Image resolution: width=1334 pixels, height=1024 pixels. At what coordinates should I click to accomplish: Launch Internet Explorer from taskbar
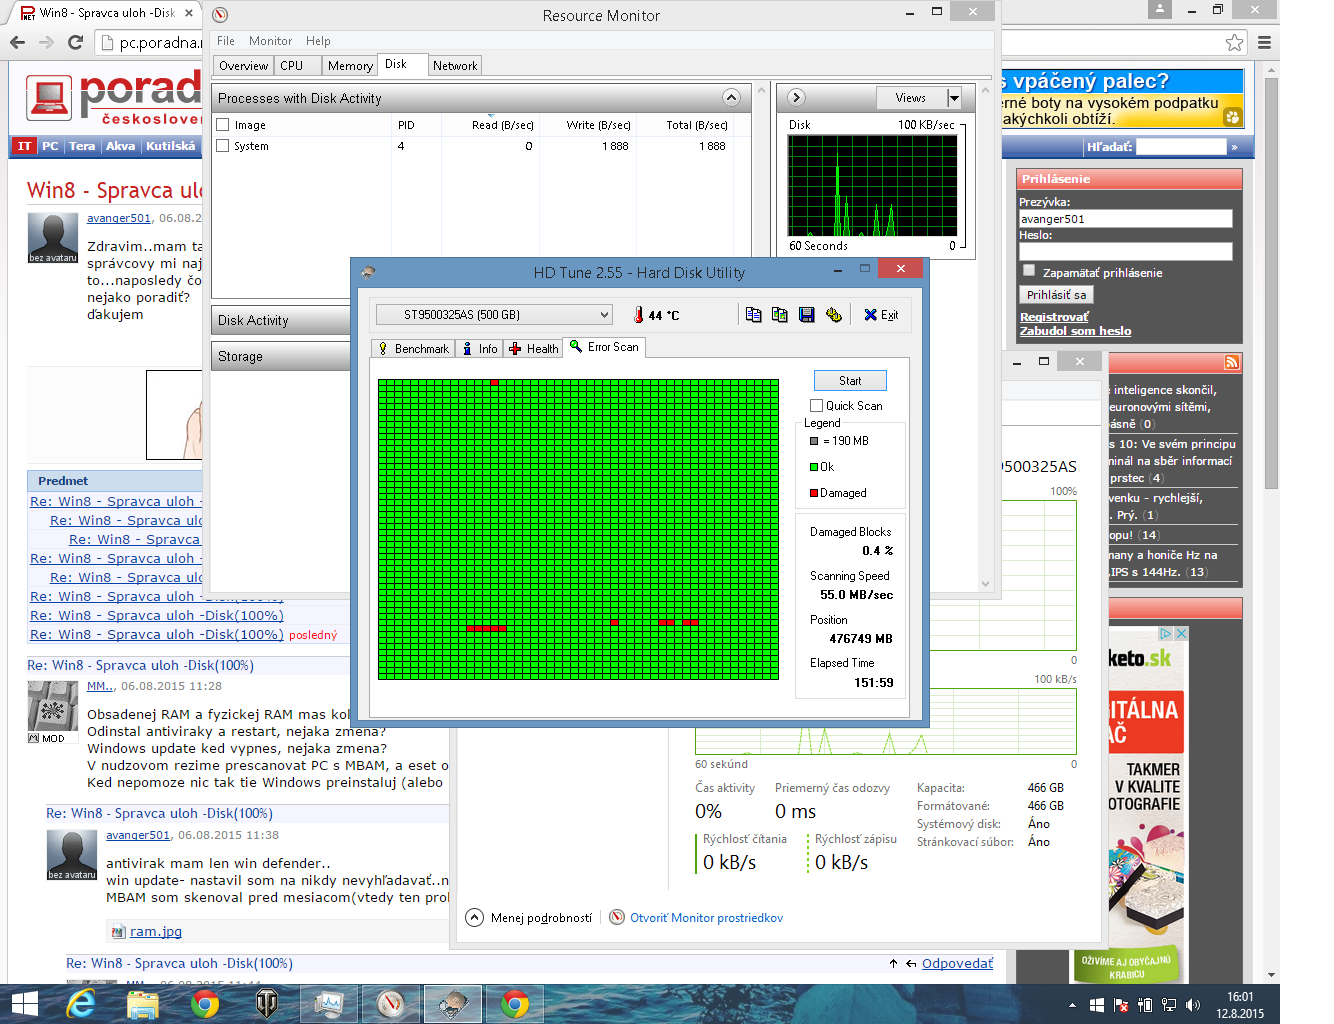coord(81,1004)
